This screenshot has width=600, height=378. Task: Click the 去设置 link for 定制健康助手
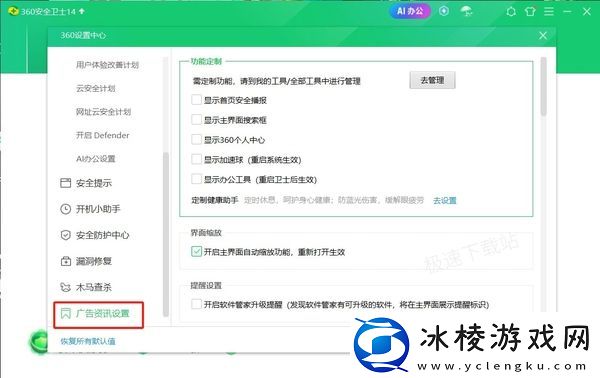(445, 200)
